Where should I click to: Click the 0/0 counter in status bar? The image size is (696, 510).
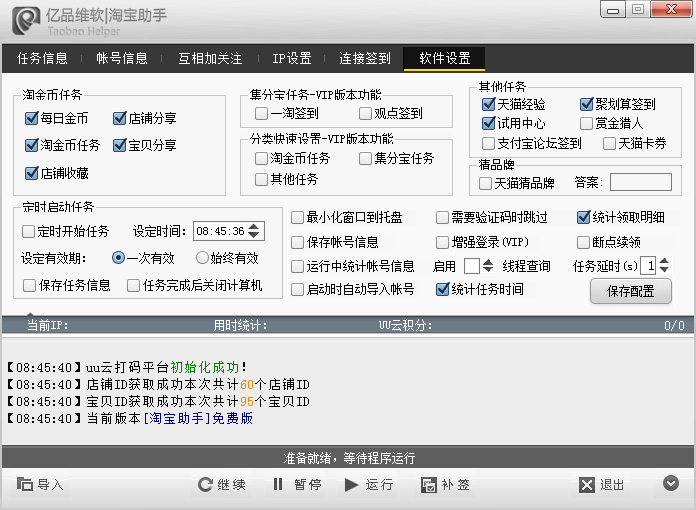pos(674,325)
